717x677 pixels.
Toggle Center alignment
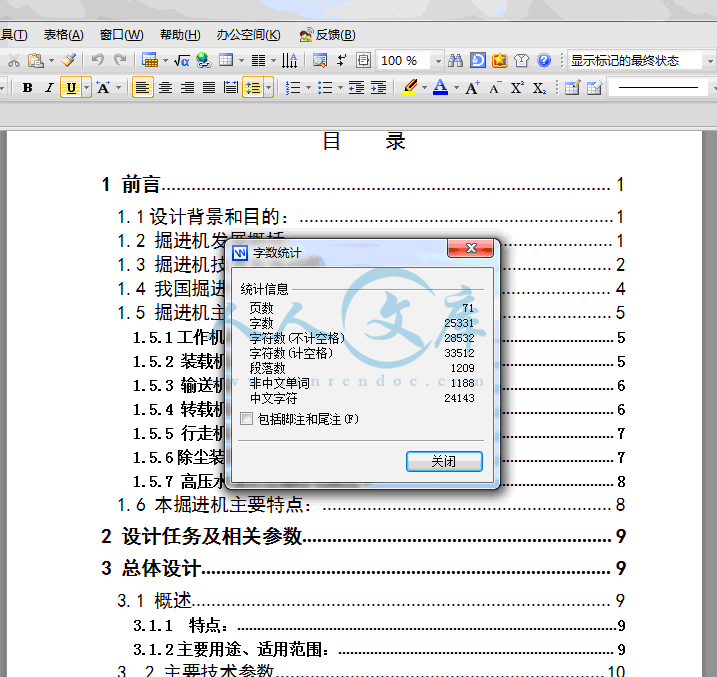(165, 87)
